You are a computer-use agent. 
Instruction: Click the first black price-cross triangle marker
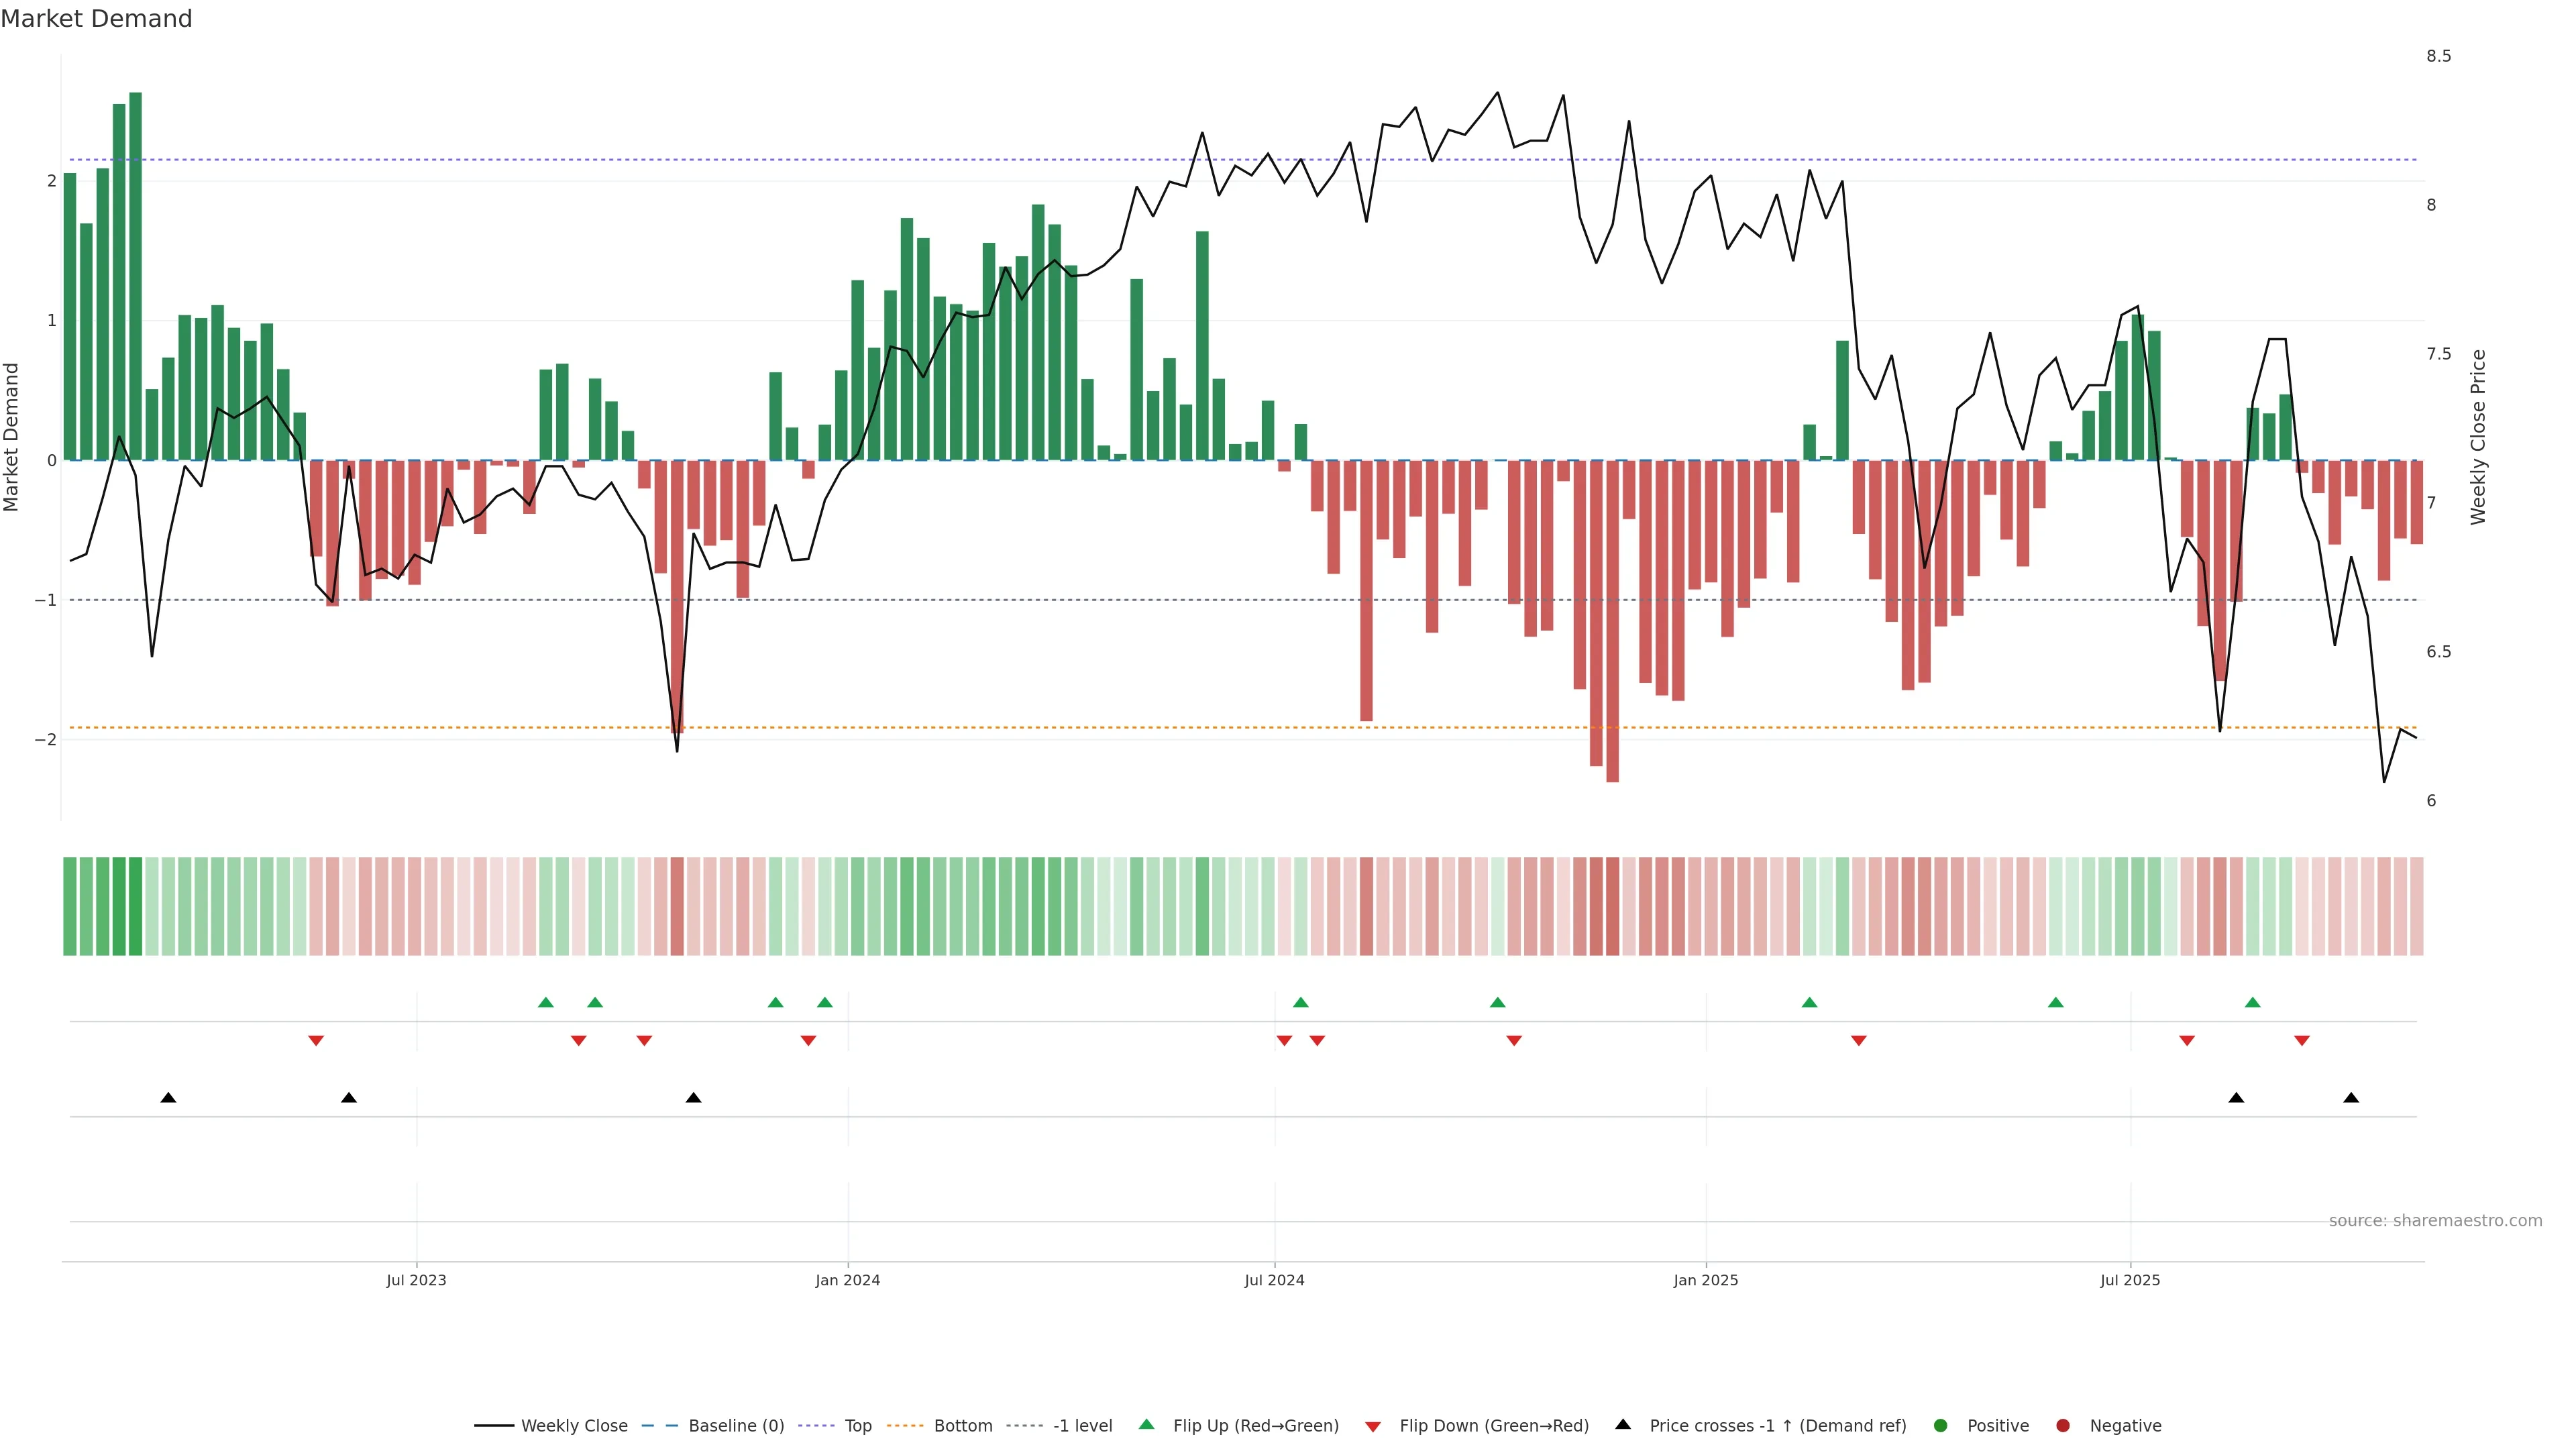(168, 1098)
